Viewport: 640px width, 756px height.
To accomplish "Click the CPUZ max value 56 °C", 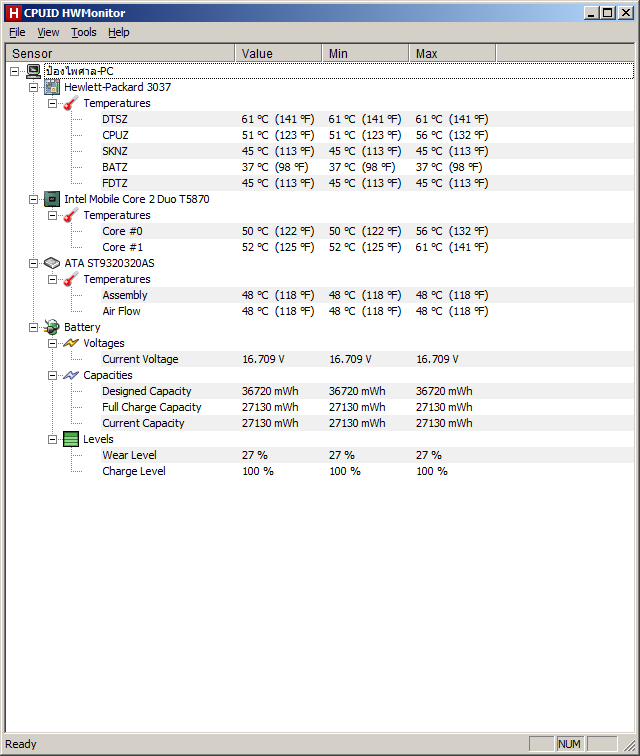I will 452,135.
